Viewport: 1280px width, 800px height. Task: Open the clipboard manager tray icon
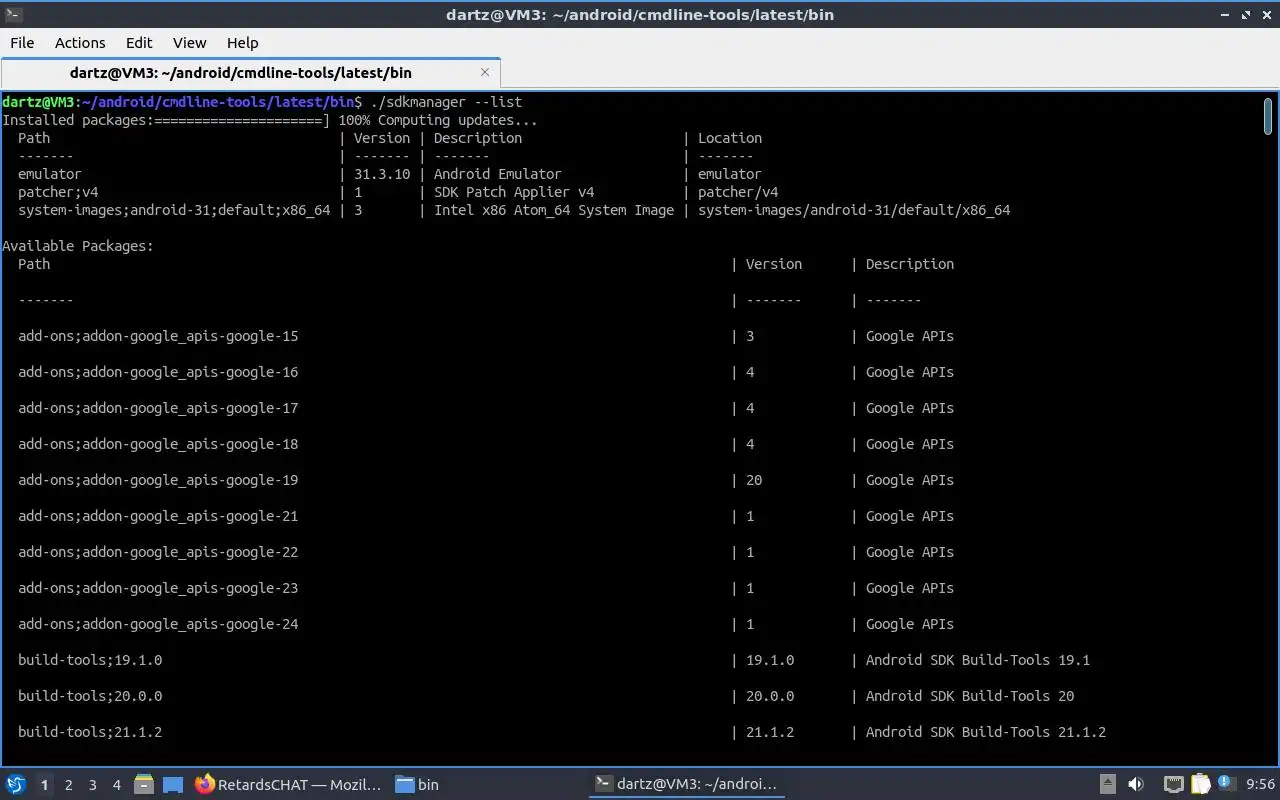click(1201, 784)
